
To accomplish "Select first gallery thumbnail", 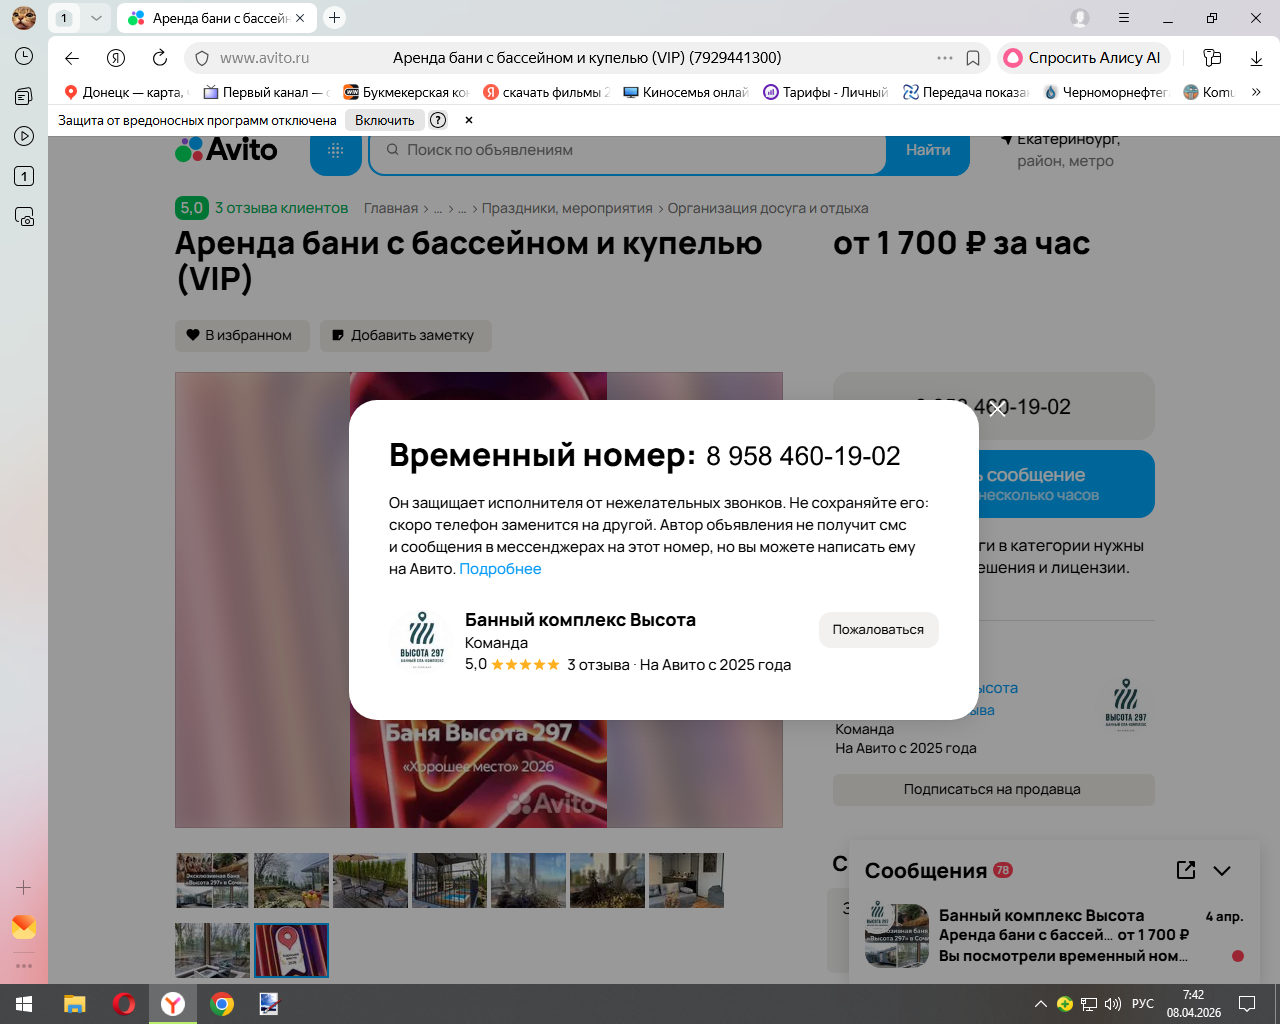I will pyautogui.click(x=212, y=880).
